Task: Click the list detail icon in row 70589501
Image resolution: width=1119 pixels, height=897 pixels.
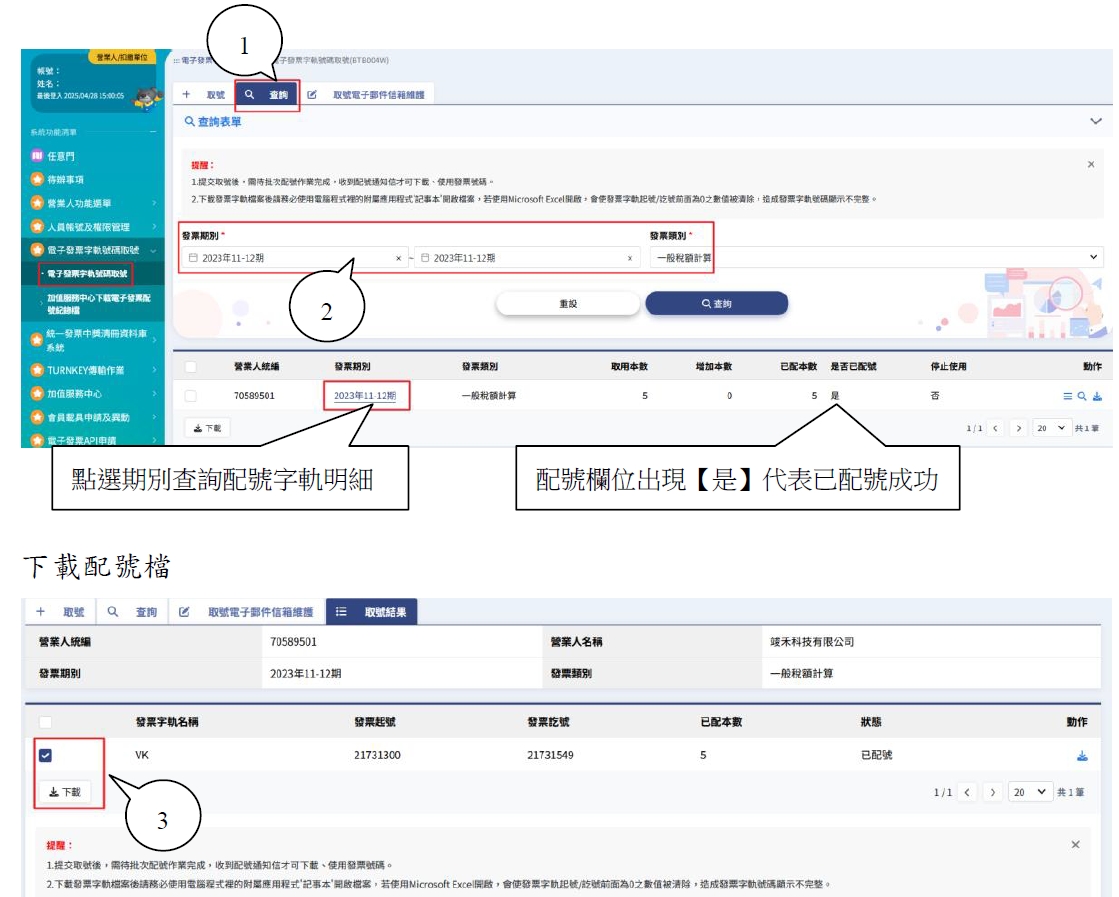Action: [x=1068, y=396]
